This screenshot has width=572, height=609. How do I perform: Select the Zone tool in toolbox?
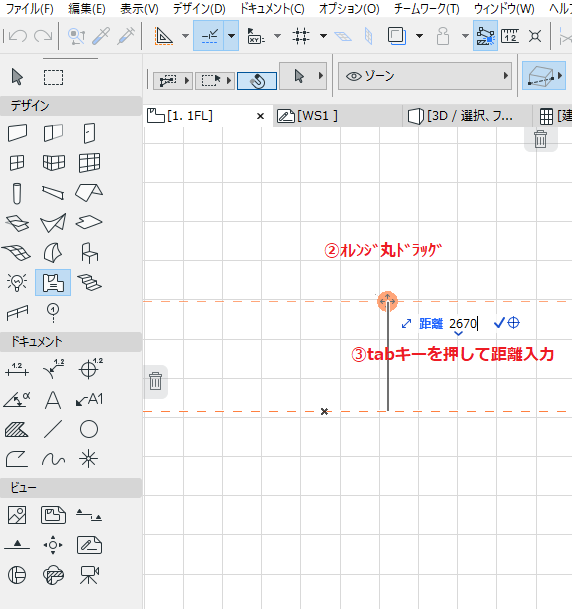tap(53, 283)
